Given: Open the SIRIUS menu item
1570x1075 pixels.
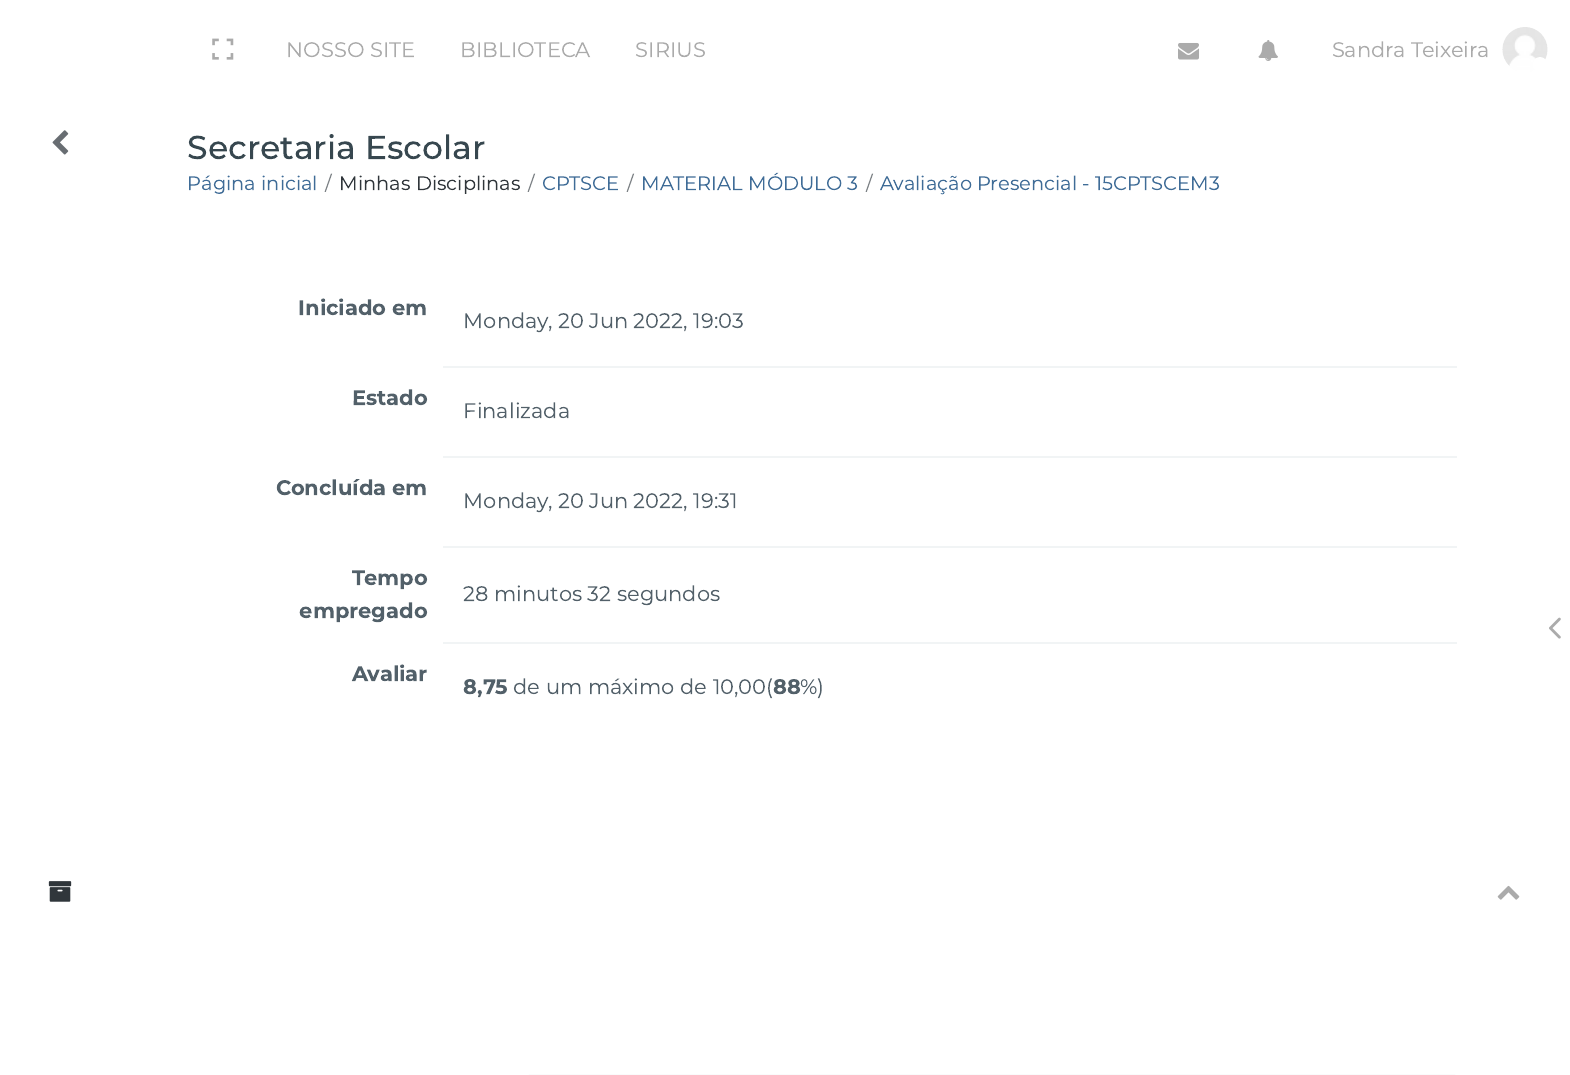Looking at the screenshot, I should 670,50.
